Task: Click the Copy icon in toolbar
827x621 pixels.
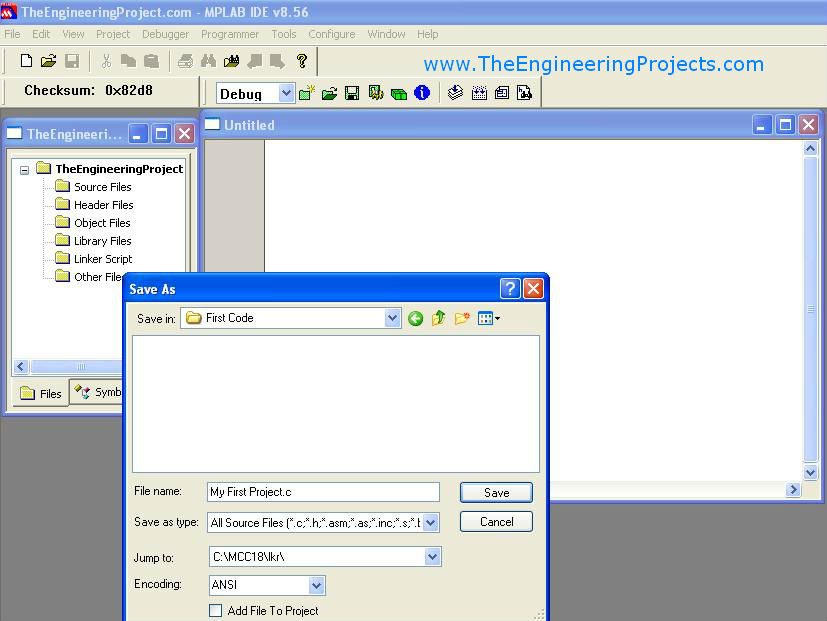Action: tap(128, 61)
